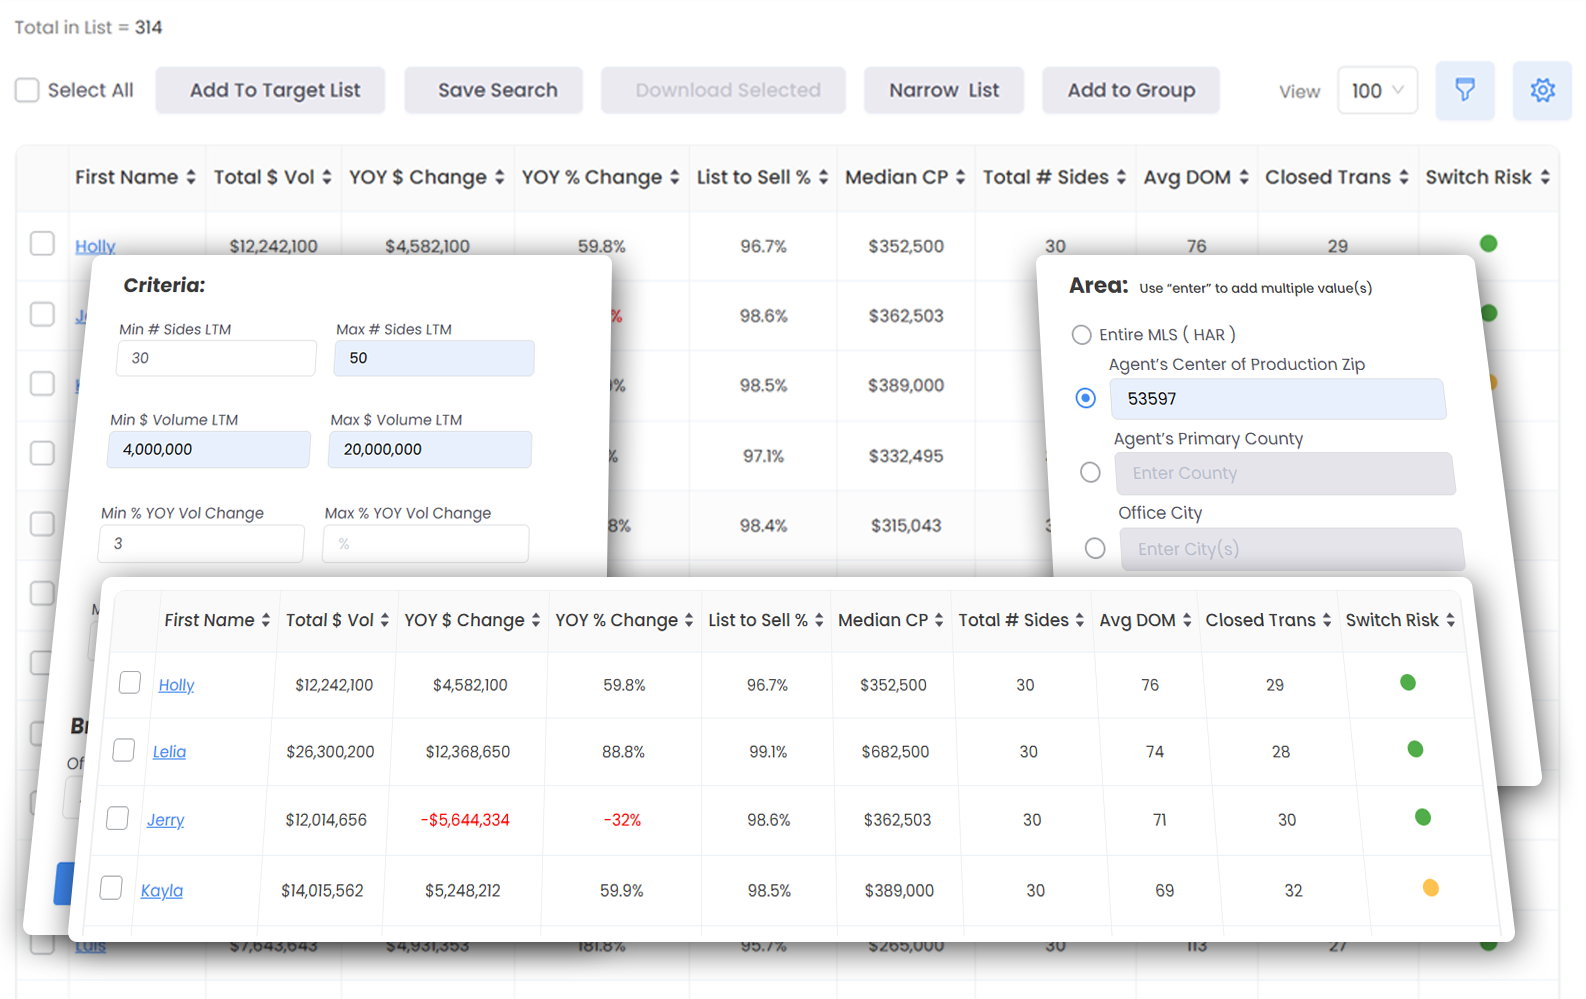This screenshot has height=999, width=1586.
Task: Open Kayla's agent profile link
Action: click(x=161, y=891)
